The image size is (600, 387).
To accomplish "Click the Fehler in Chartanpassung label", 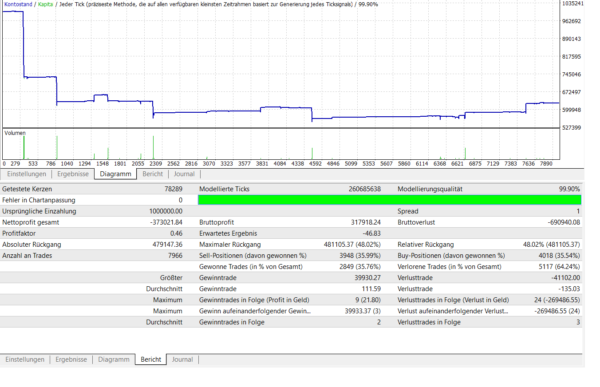I will (39, 200).
